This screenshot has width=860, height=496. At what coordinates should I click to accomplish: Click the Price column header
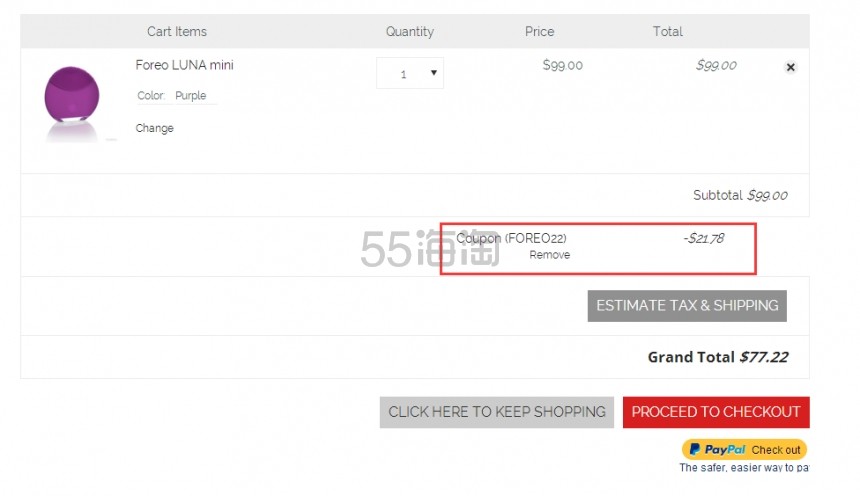(539, 31)
